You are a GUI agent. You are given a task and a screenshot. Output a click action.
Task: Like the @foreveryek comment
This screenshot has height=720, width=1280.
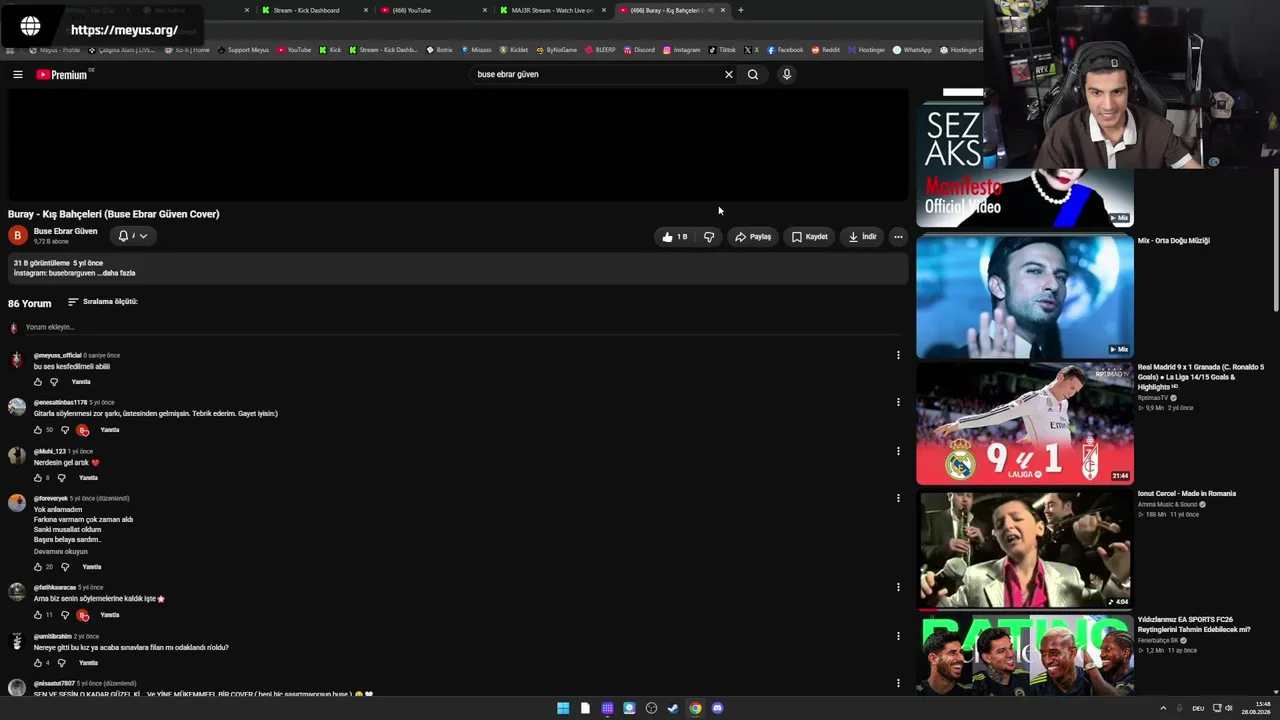pos(38,567)
